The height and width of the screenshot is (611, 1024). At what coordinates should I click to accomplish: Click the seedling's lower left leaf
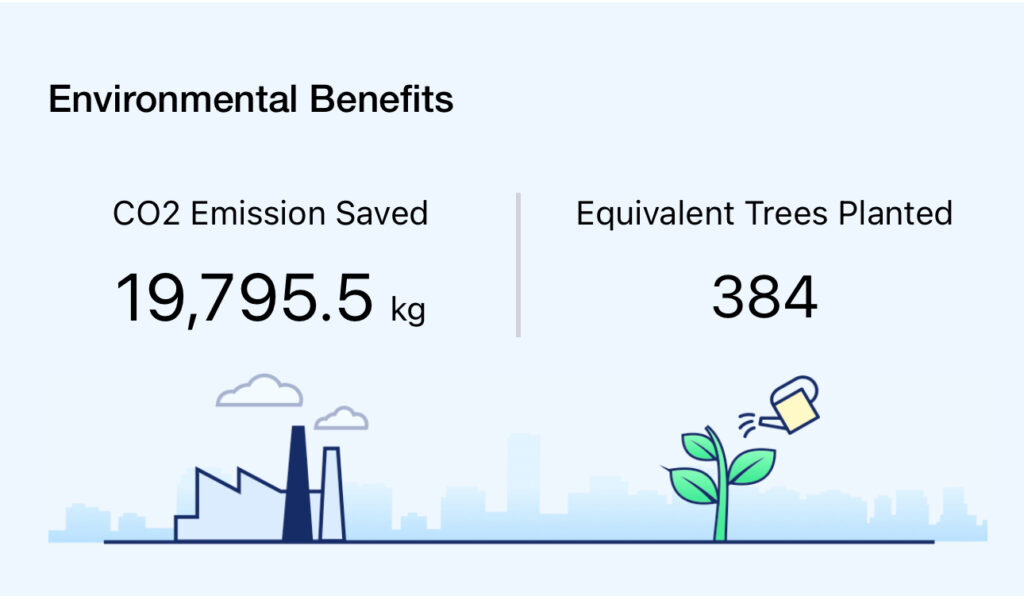click(x=692, y=483)
